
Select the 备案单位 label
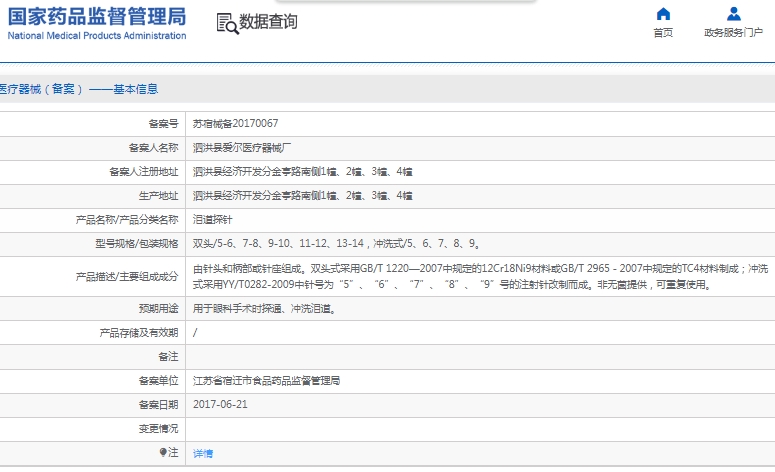158,381
